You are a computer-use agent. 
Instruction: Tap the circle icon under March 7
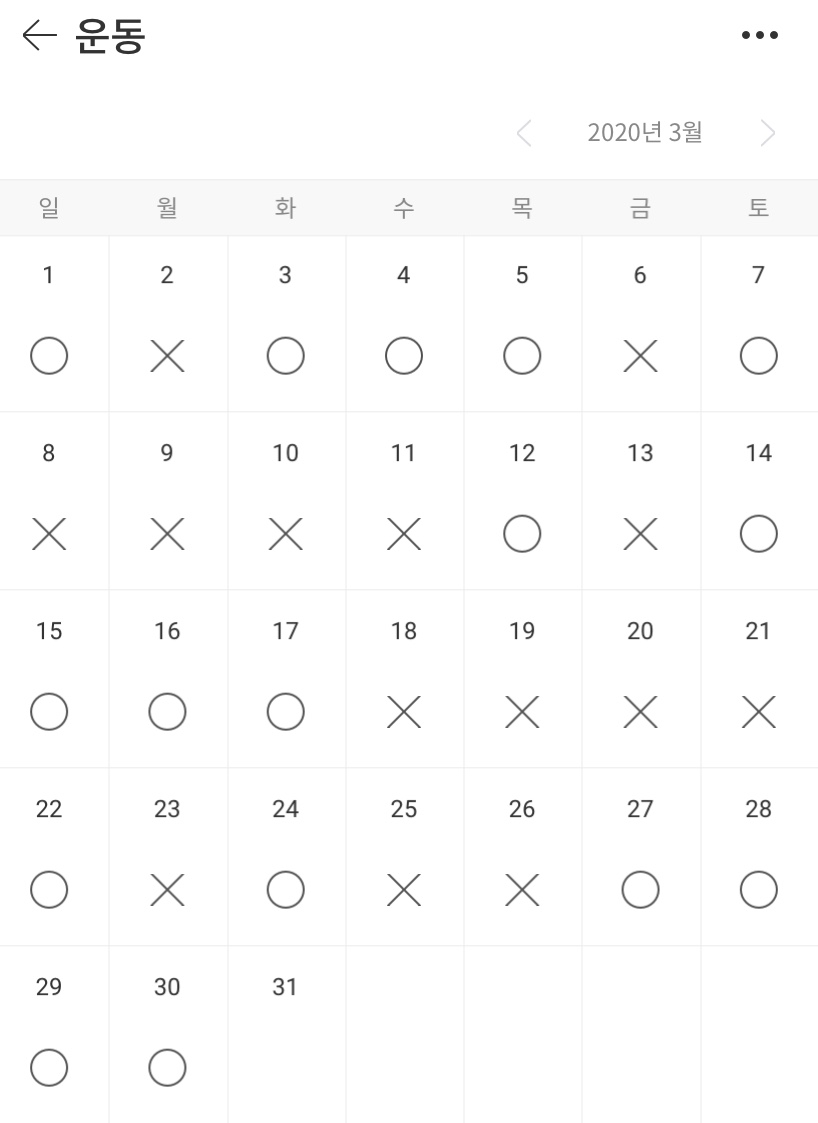pyautogui.click(x=759, y=355)
